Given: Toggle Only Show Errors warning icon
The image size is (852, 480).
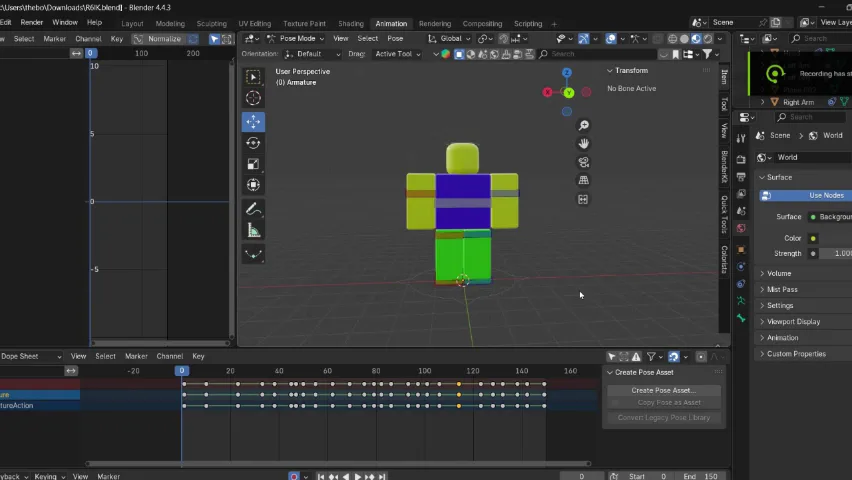Looking at the screenshot, I should point(636,357).
